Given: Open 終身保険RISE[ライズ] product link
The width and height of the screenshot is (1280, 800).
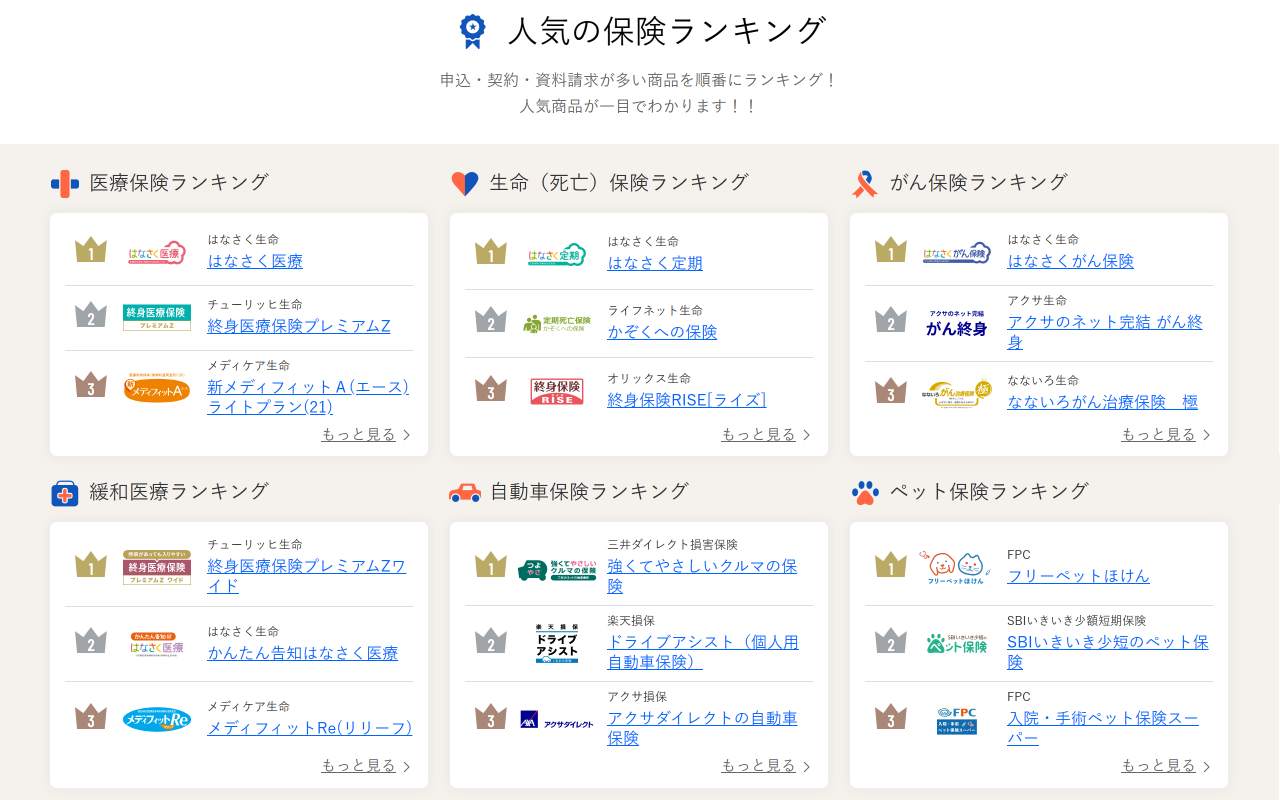Looking at the screenshot, I should click(x=687, y=400).
